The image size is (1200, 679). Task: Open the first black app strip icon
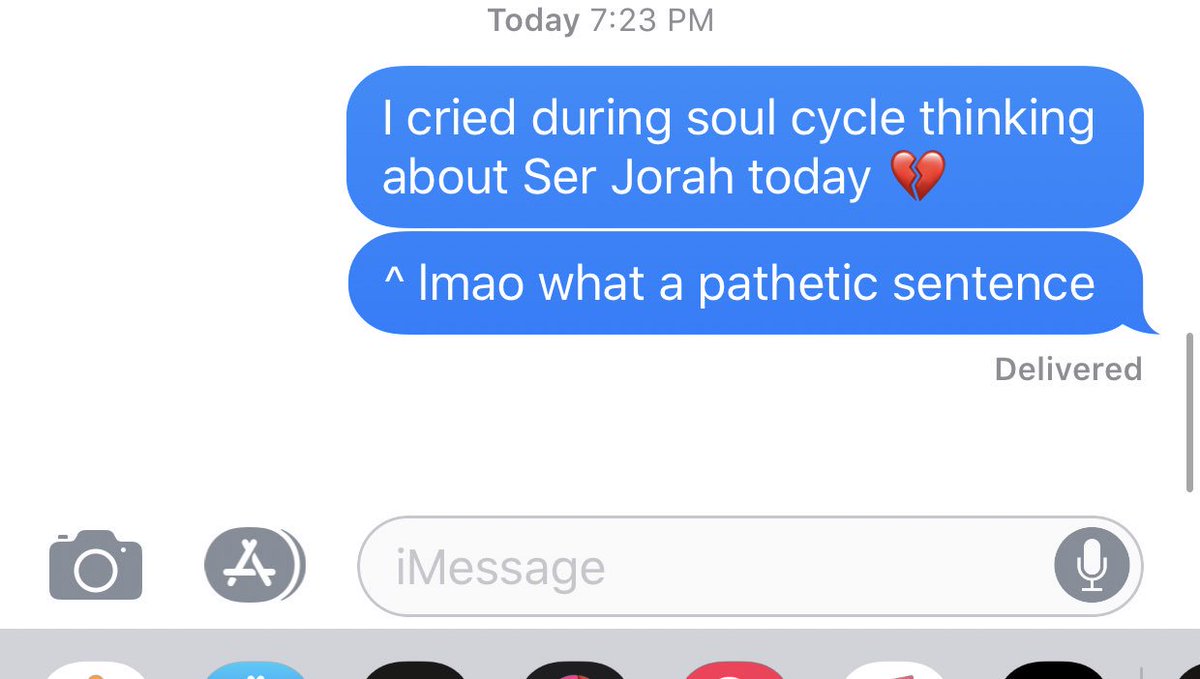pos(414,670)
